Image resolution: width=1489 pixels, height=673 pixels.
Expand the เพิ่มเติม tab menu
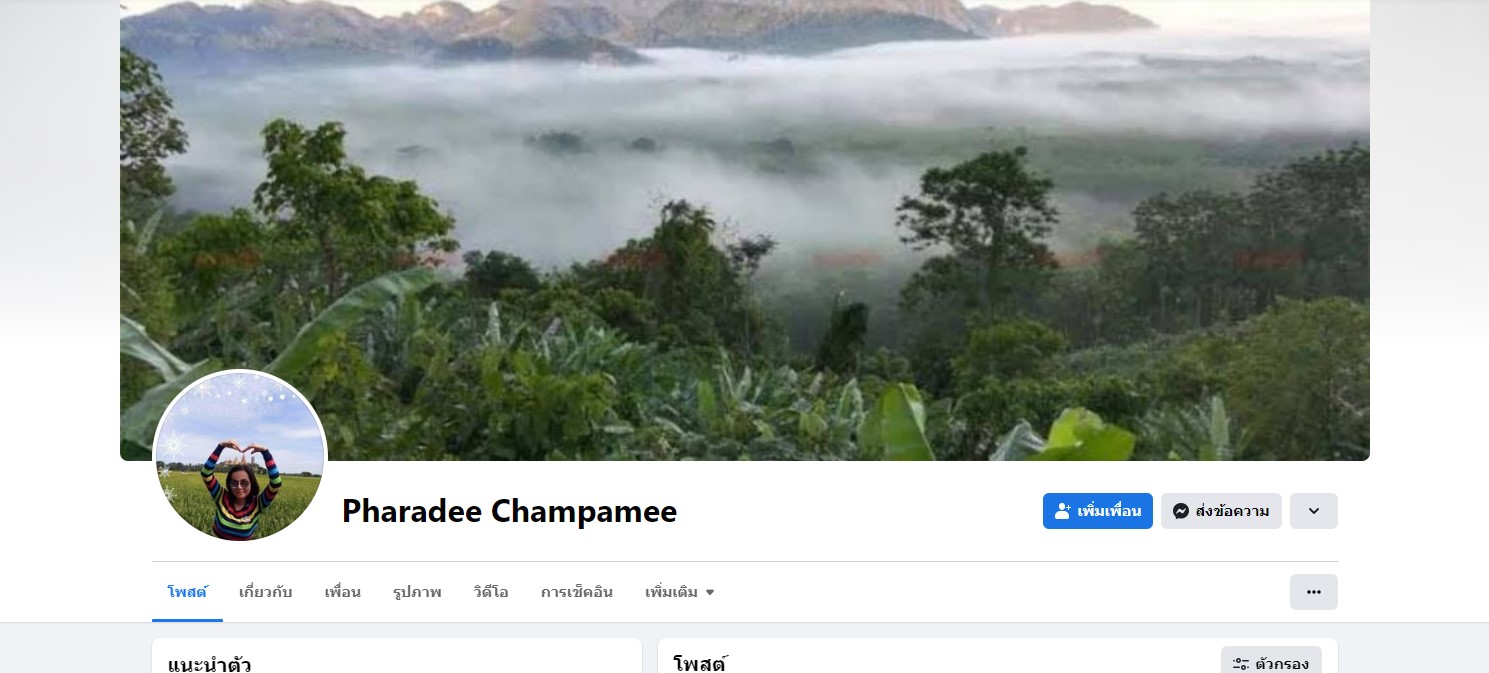pos(680,592)
